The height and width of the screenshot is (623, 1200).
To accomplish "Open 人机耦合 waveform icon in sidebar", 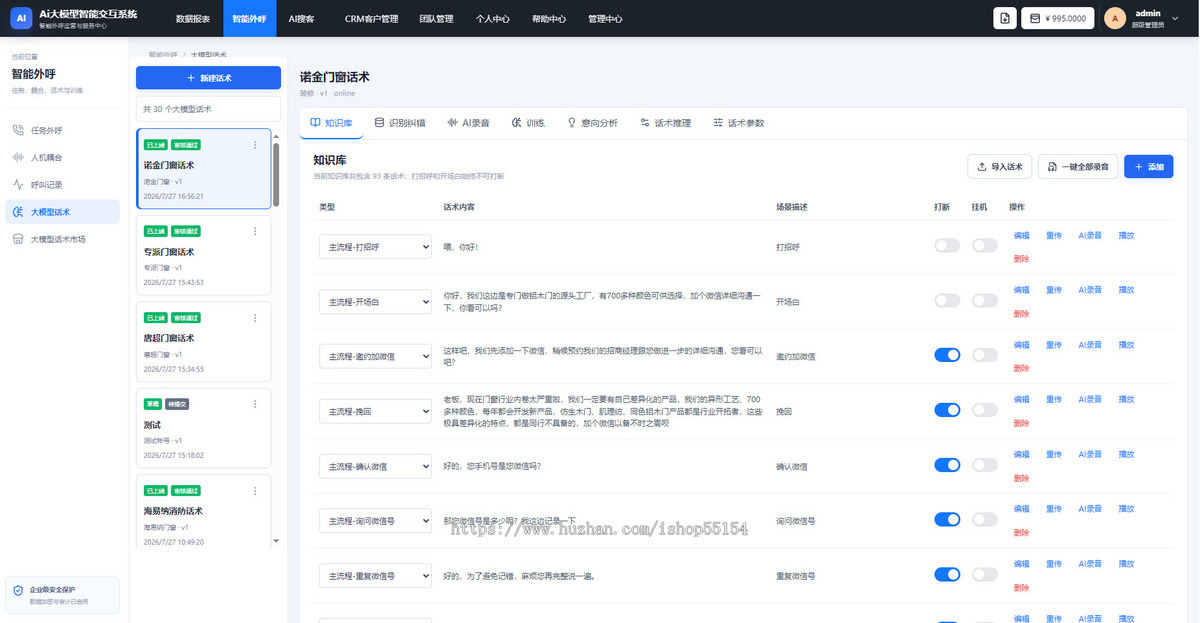I will click(18, 157).
